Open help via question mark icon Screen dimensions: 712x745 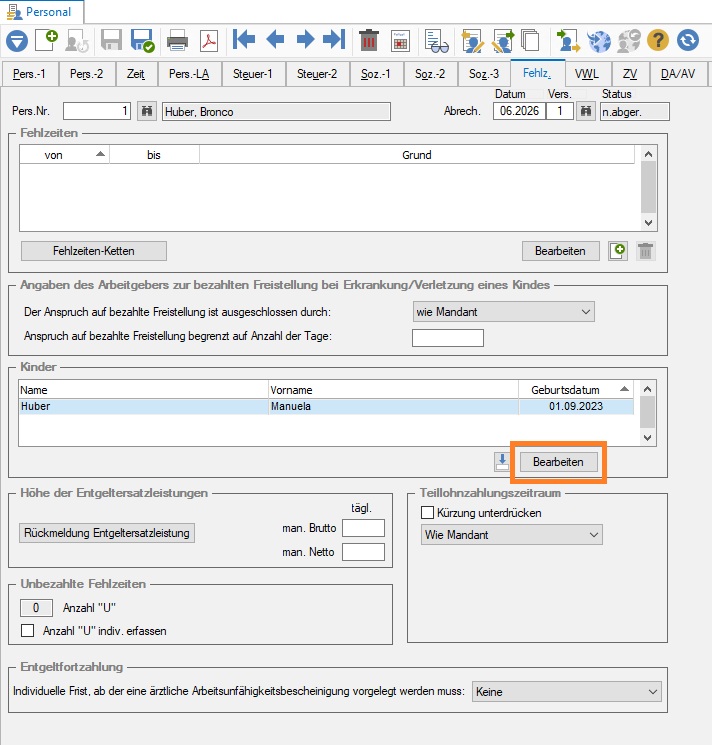point(658,40)
